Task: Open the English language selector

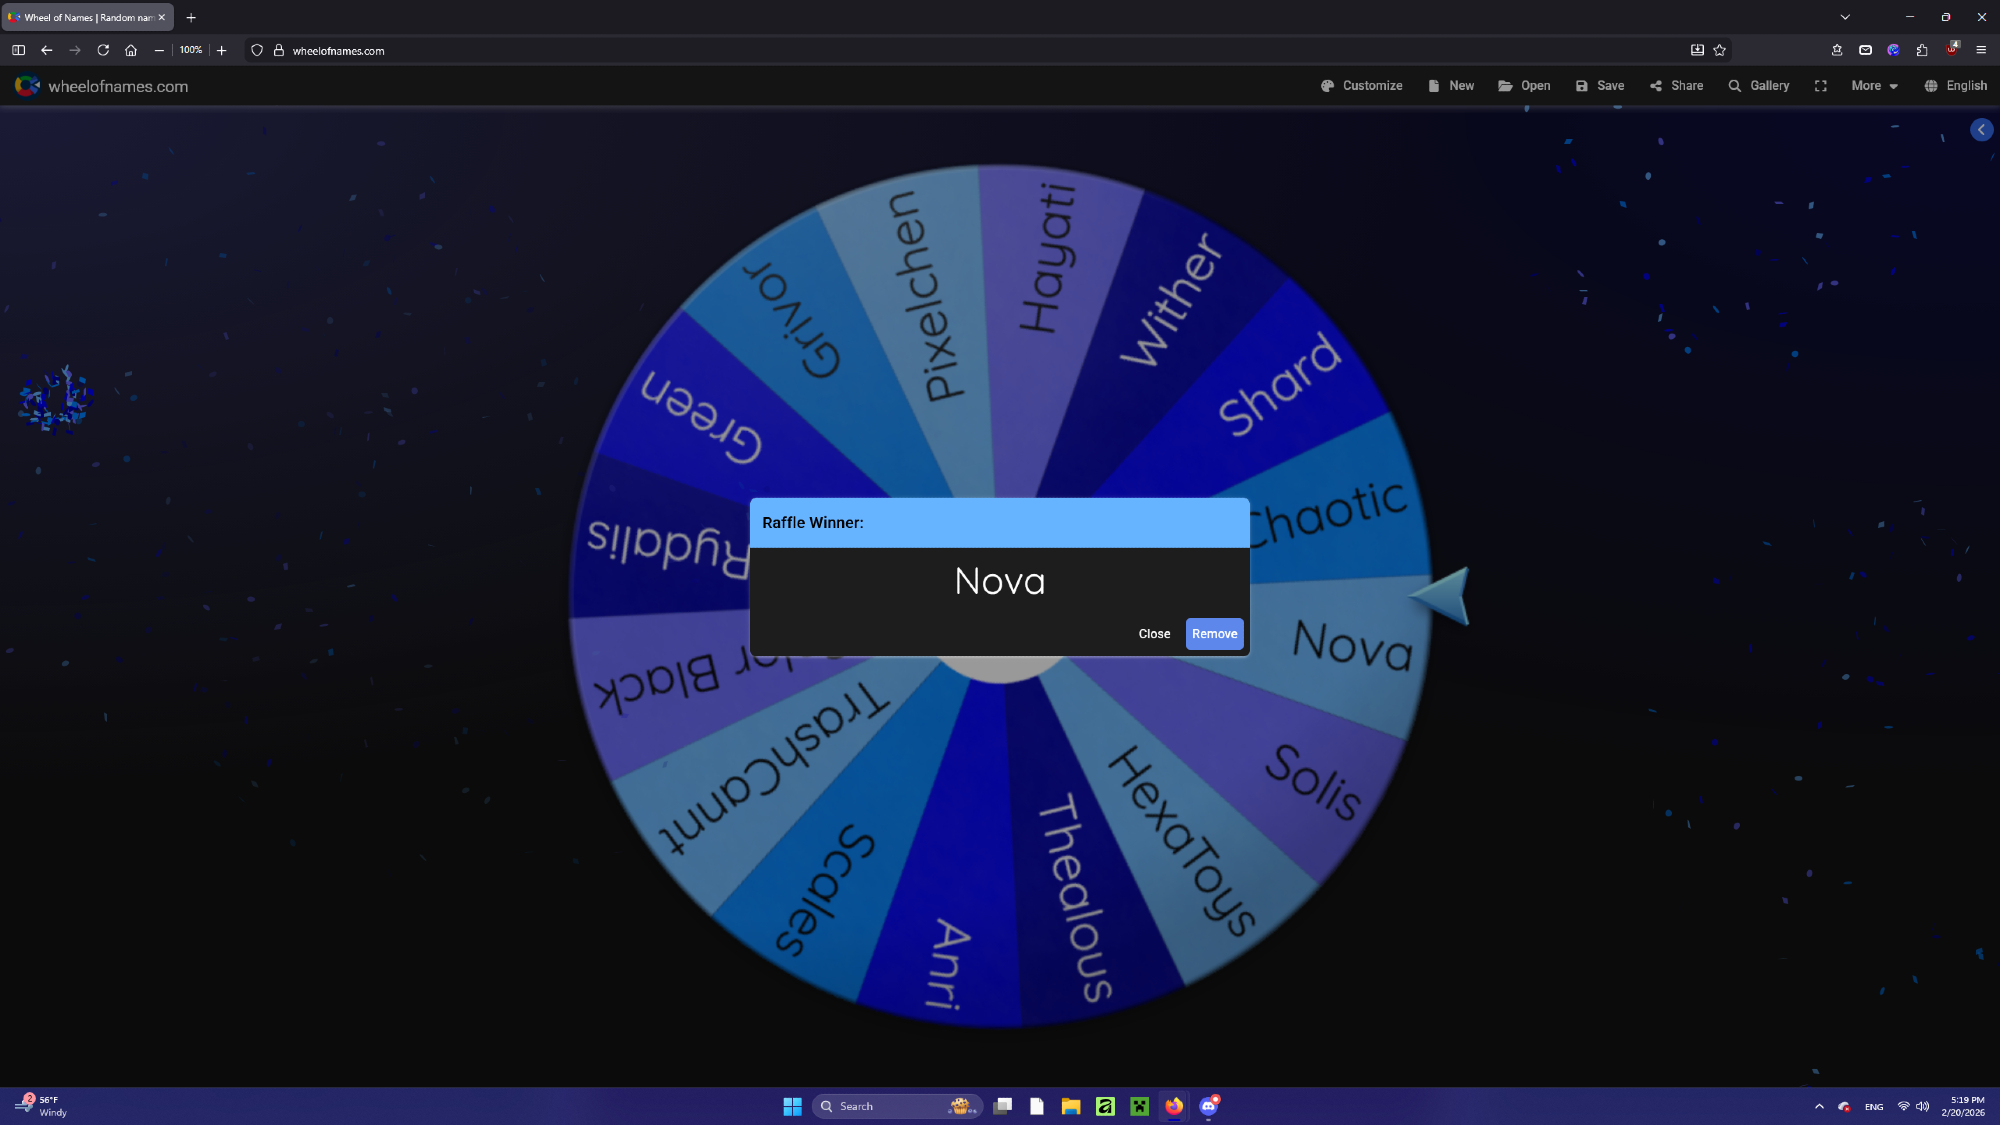Action: click(1955, 86)
